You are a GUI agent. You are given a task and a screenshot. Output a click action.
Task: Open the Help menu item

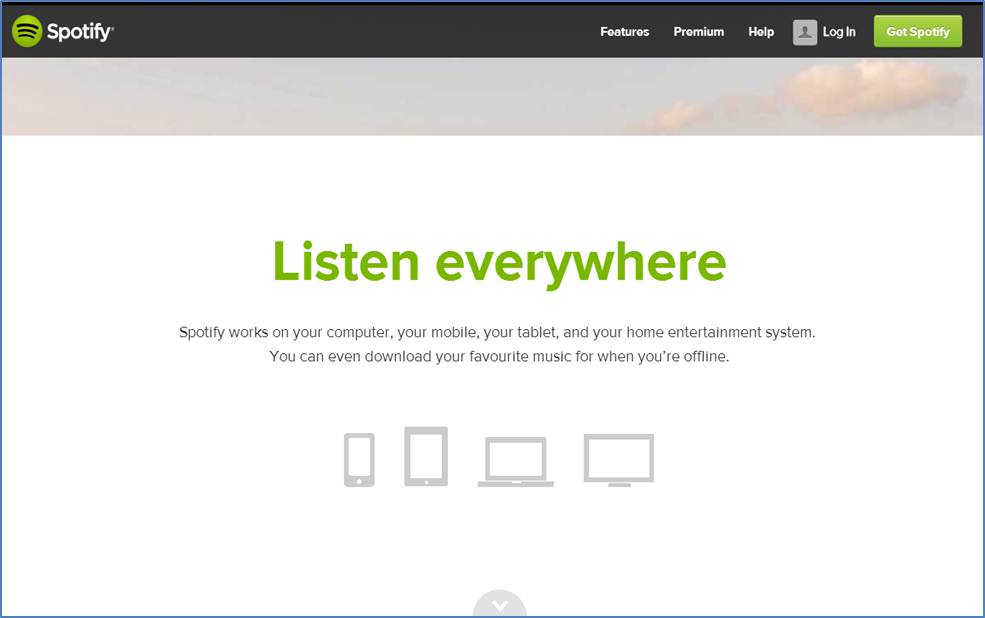760,32
